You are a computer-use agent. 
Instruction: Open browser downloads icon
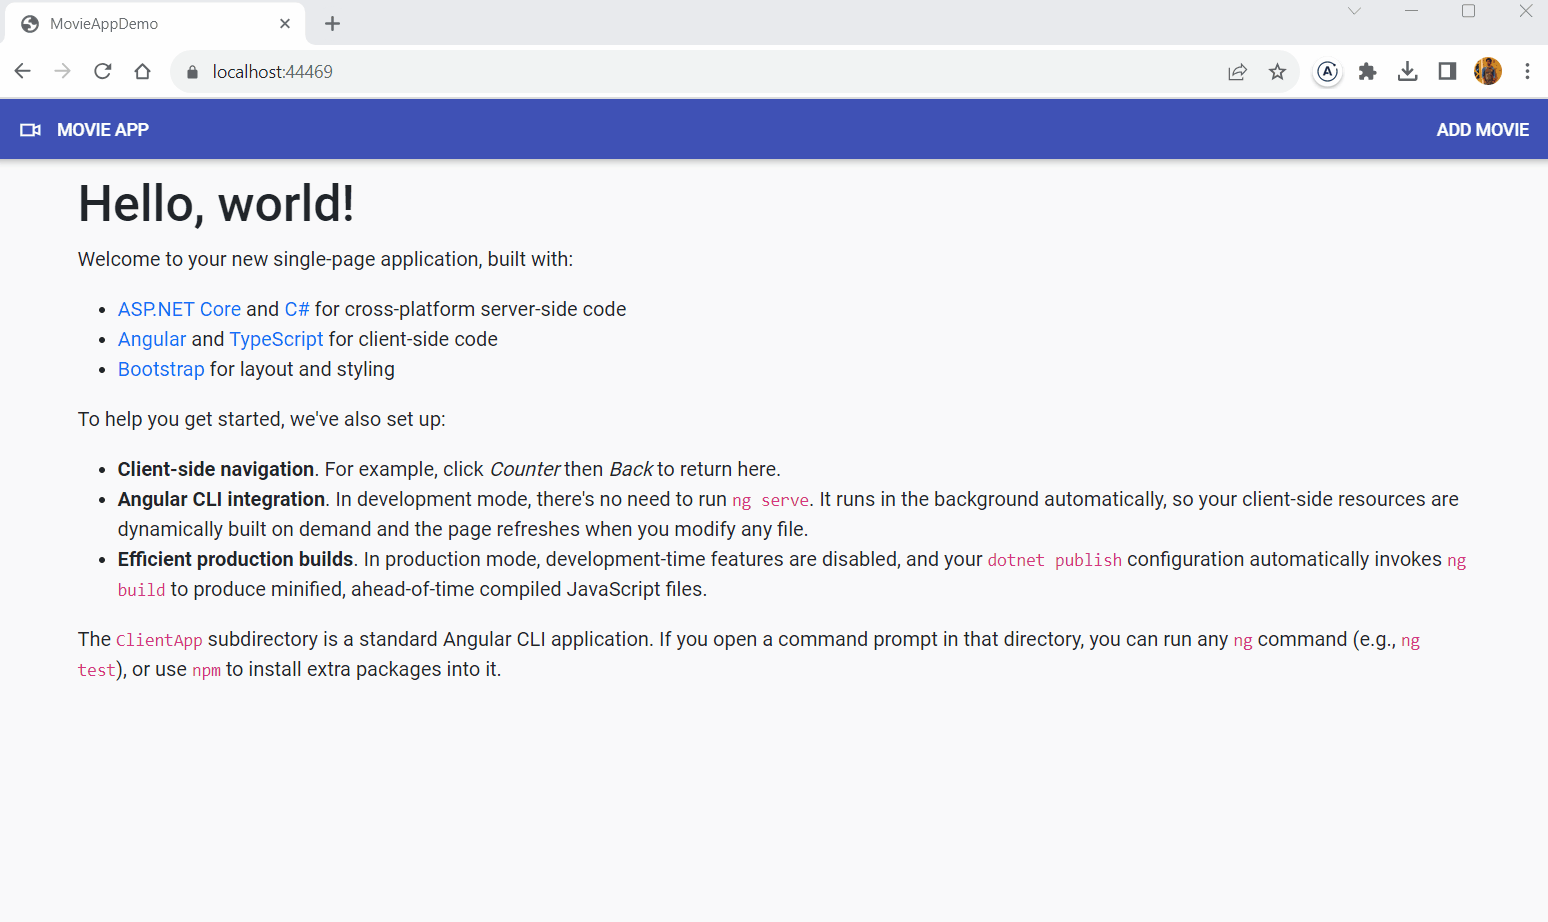click(x=1407, y=71)
